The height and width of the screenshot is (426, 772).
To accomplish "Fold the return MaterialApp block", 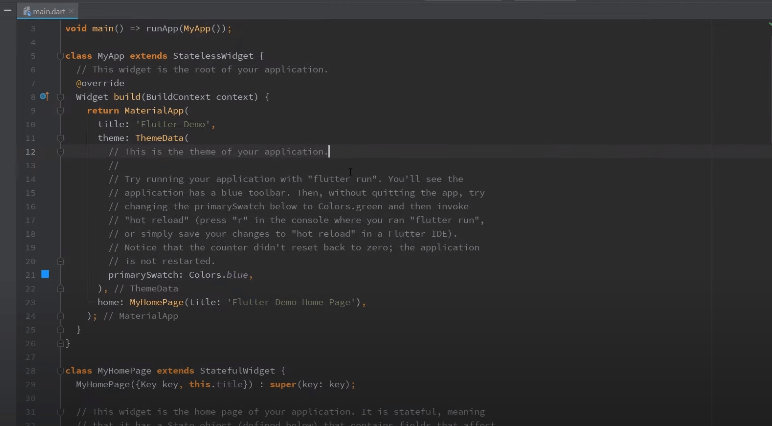I will click(x=61, y=111).
